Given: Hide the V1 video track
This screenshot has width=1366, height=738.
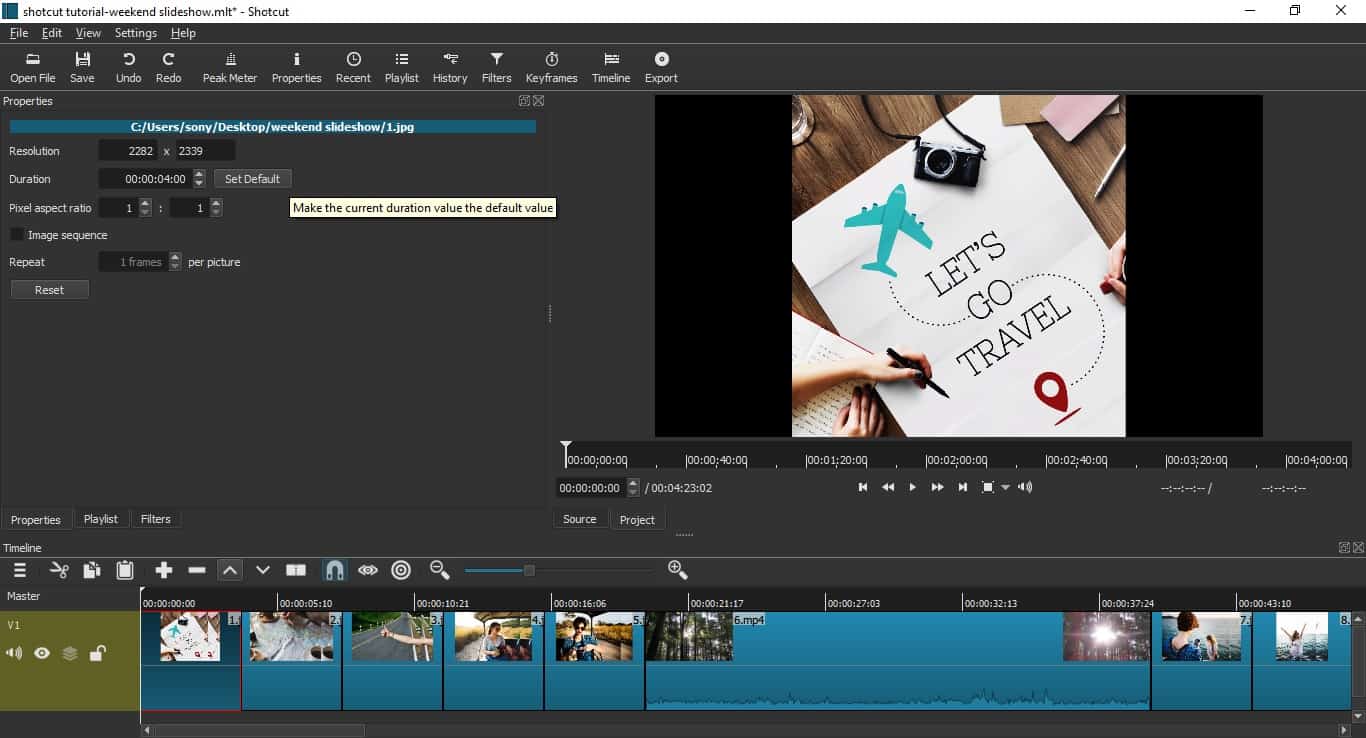Looking at the screenshot, I should (x=41, y=652).
